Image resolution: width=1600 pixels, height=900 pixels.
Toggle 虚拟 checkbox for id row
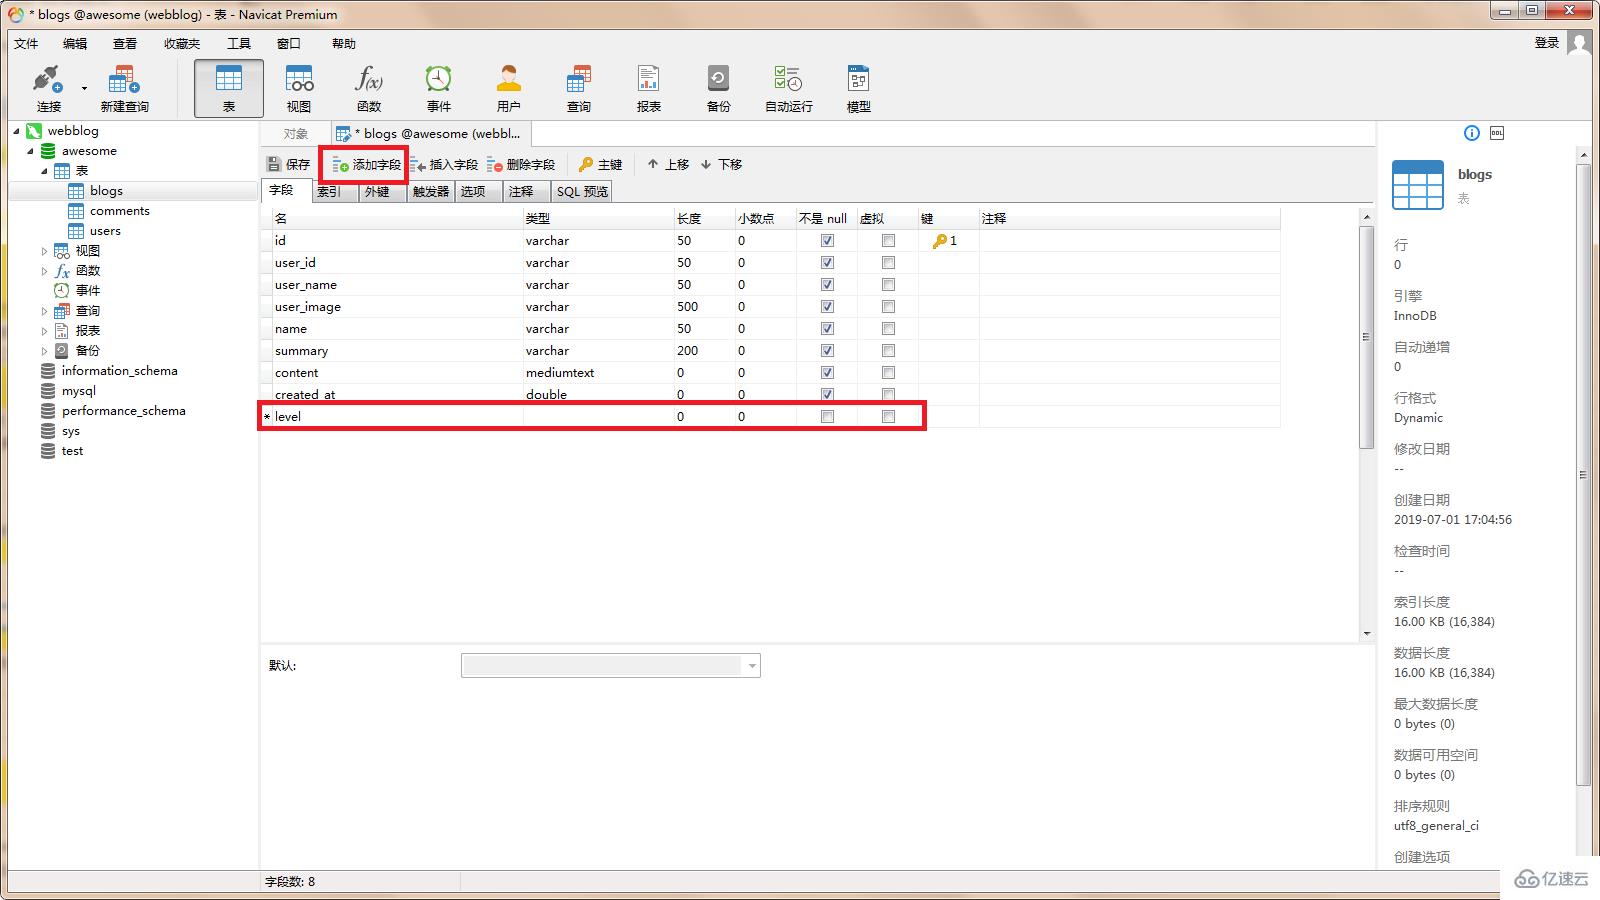(888, 241)
